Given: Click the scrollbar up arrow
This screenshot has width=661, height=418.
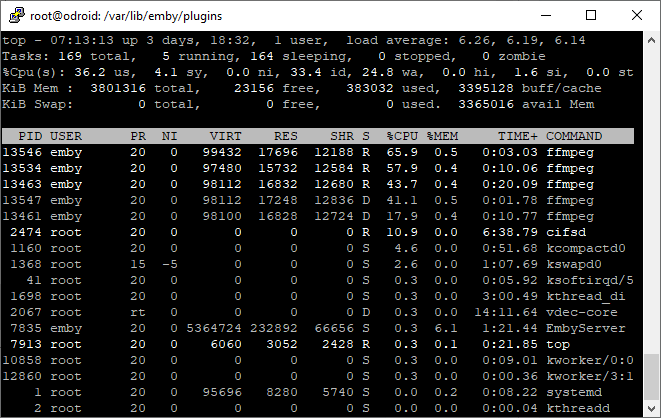Looking at the screenshot, I should coord(651,40).
